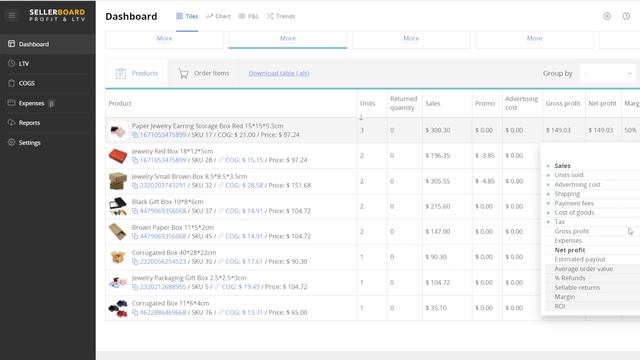
Task: Copy ID icon for Corrugated Box 11*6*4cm
Action: pos(135,313)
